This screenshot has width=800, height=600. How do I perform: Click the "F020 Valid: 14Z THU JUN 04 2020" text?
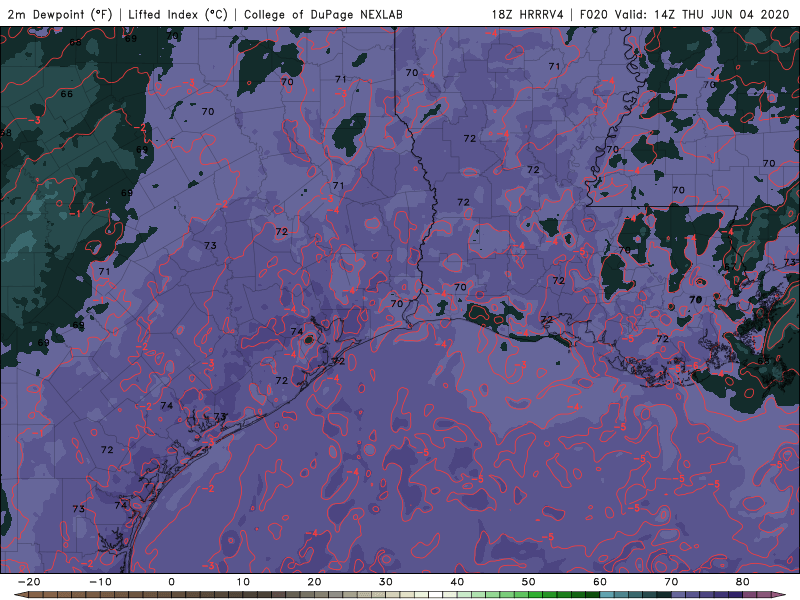685,15
